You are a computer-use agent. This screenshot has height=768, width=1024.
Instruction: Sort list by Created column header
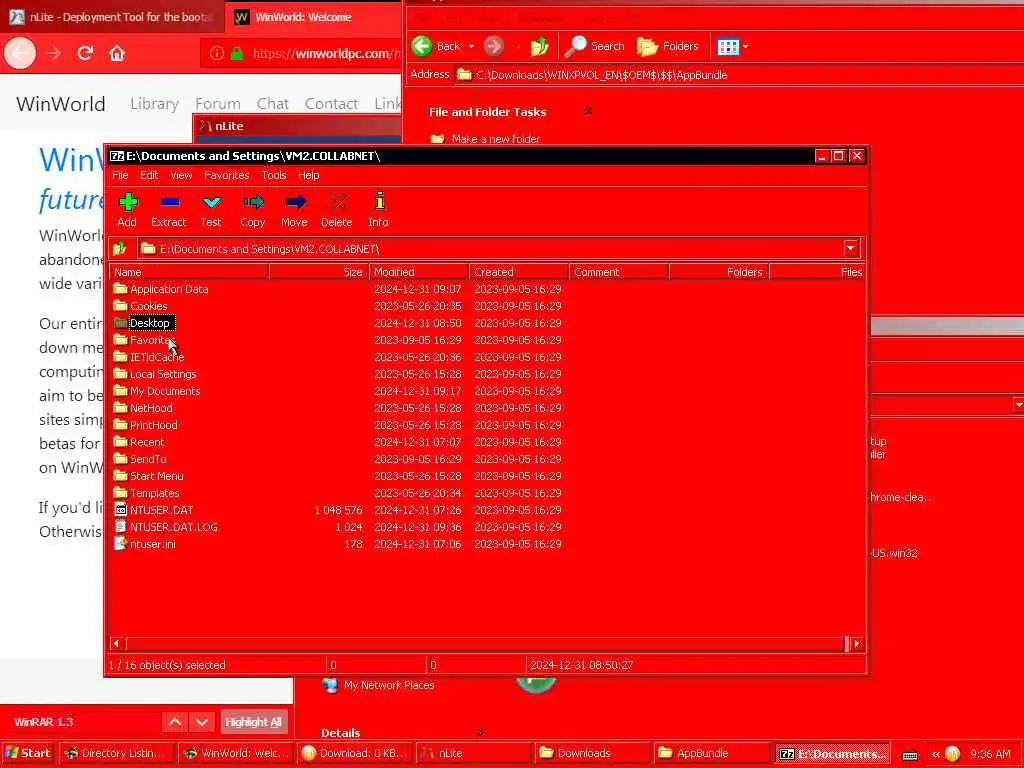[519, 272]
